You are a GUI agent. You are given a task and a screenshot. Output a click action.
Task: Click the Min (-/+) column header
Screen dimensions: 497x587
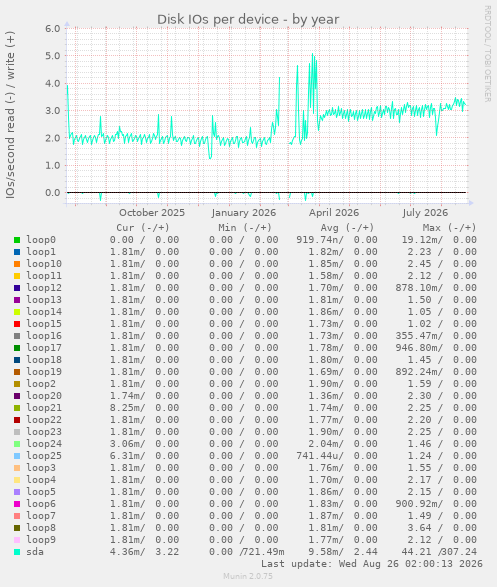click(245, 228)
